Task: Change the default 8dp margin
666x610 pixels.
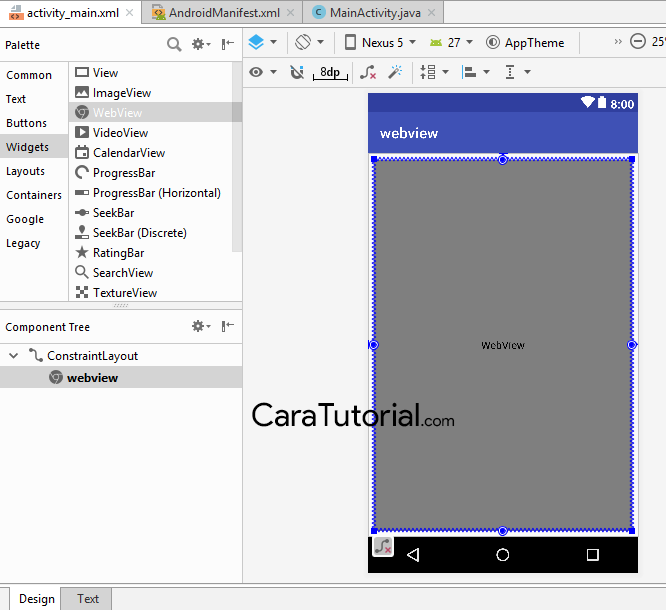Action: coord(330,72)
